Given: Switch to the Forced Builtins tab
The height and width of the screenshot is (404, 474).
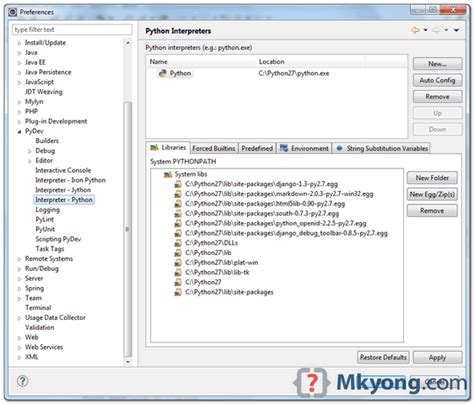Looking at the screenshot, I should 214,148.
